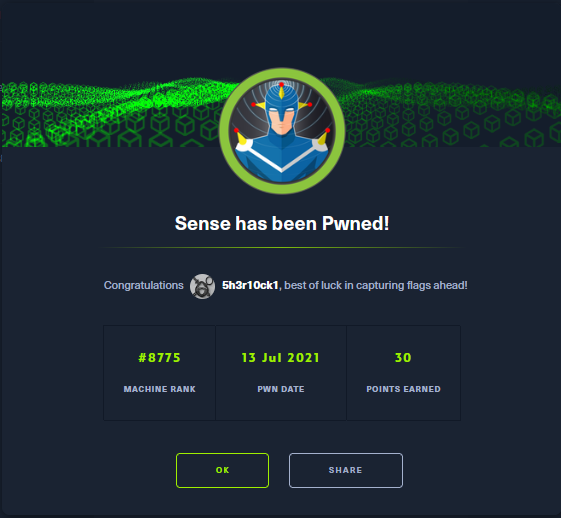Image resolution: width=561 pixels, height=518 pixels.
Task: Click the dark banner area above the avatar
Action: click(x=282, y=34)
